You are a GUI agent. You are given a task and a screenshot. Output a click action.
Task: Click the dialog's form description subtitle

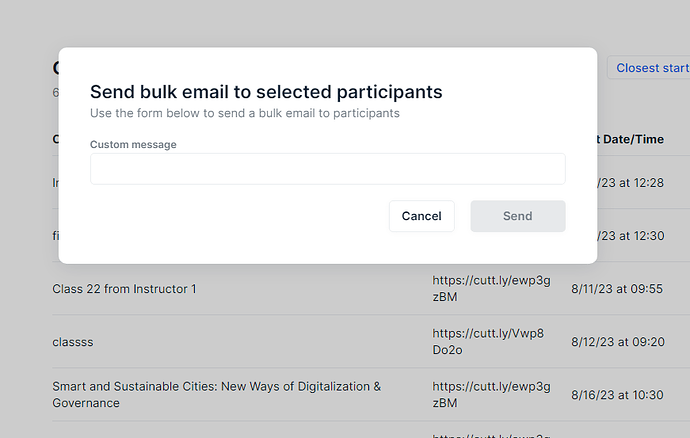[x=244, y=113]
